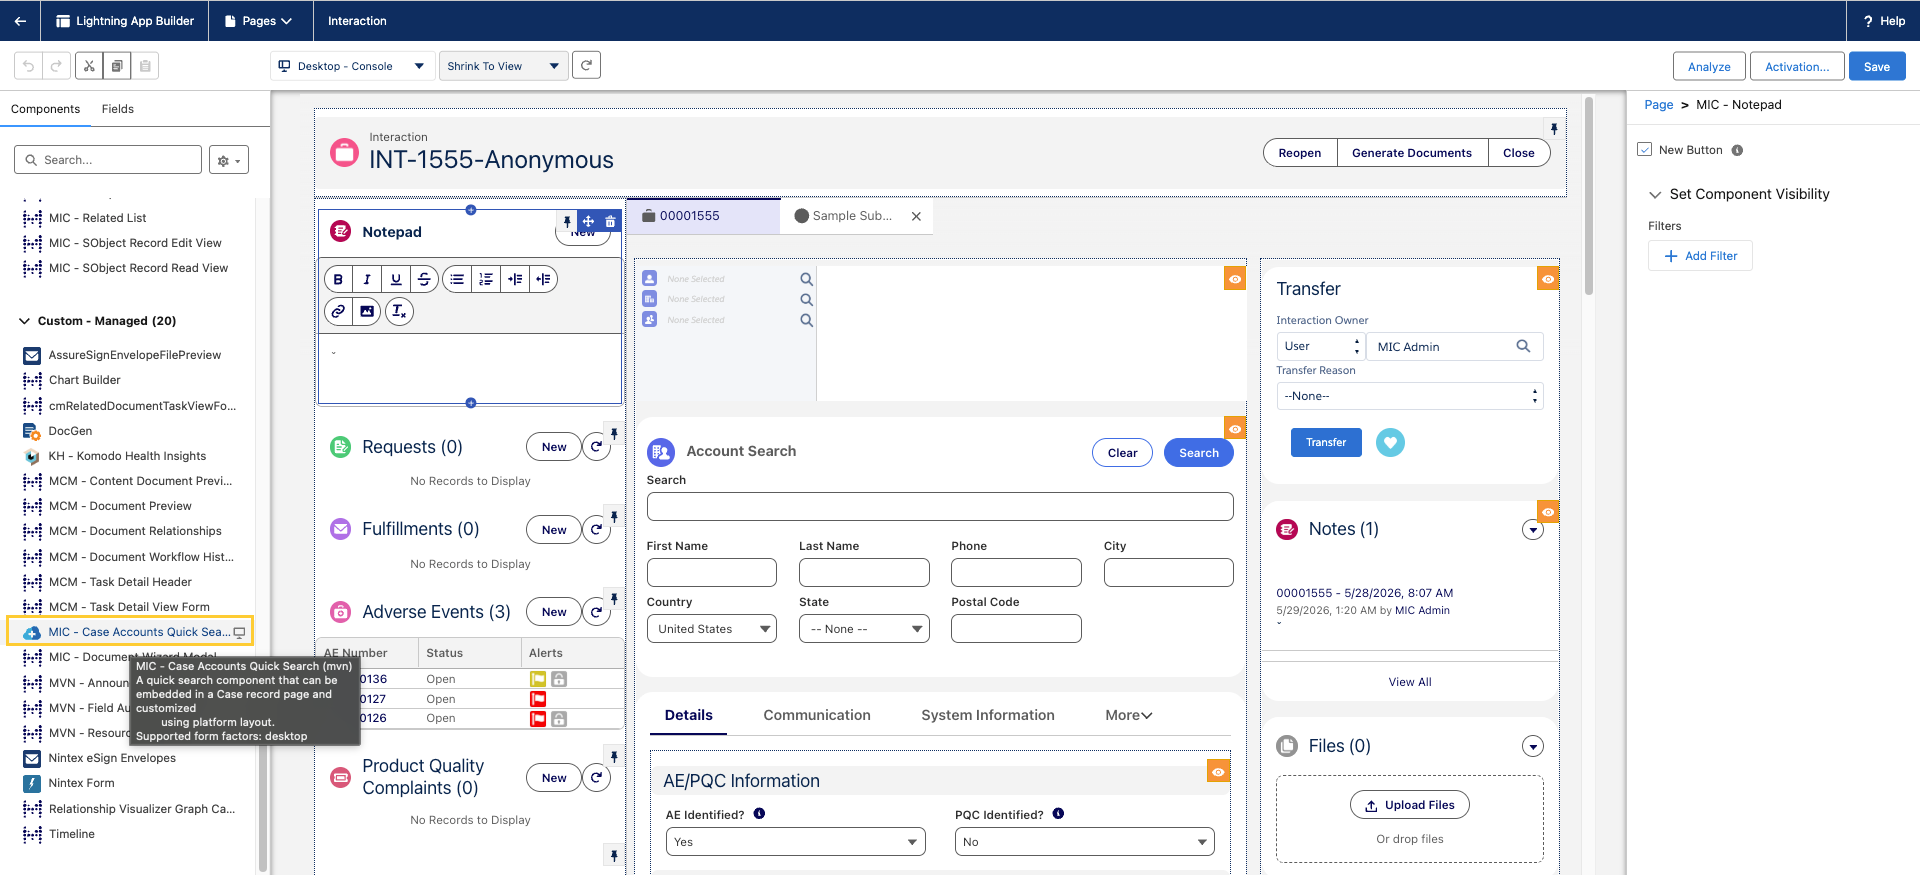Delete the Notepad component
1920x875 pixels.
(x=610, y=222)
